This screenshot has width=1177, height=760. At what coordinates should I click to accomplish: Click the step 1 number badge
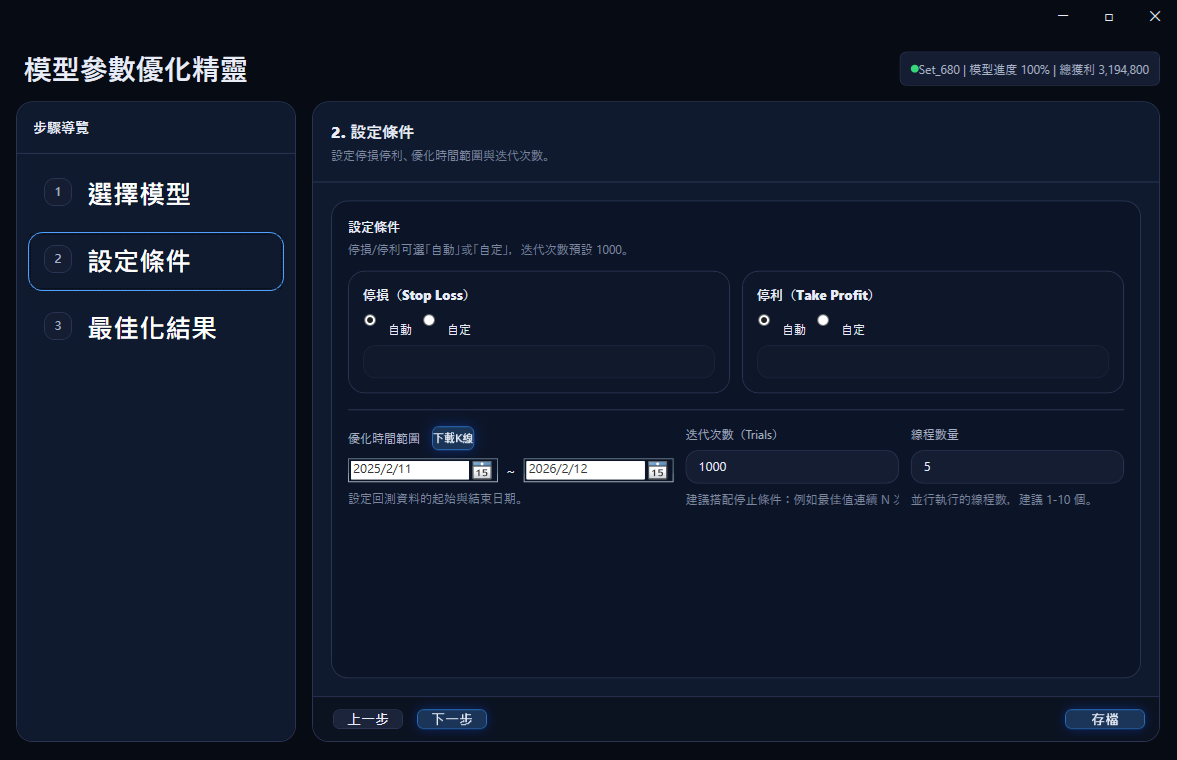pyautogui.click(x=58, y=192)
